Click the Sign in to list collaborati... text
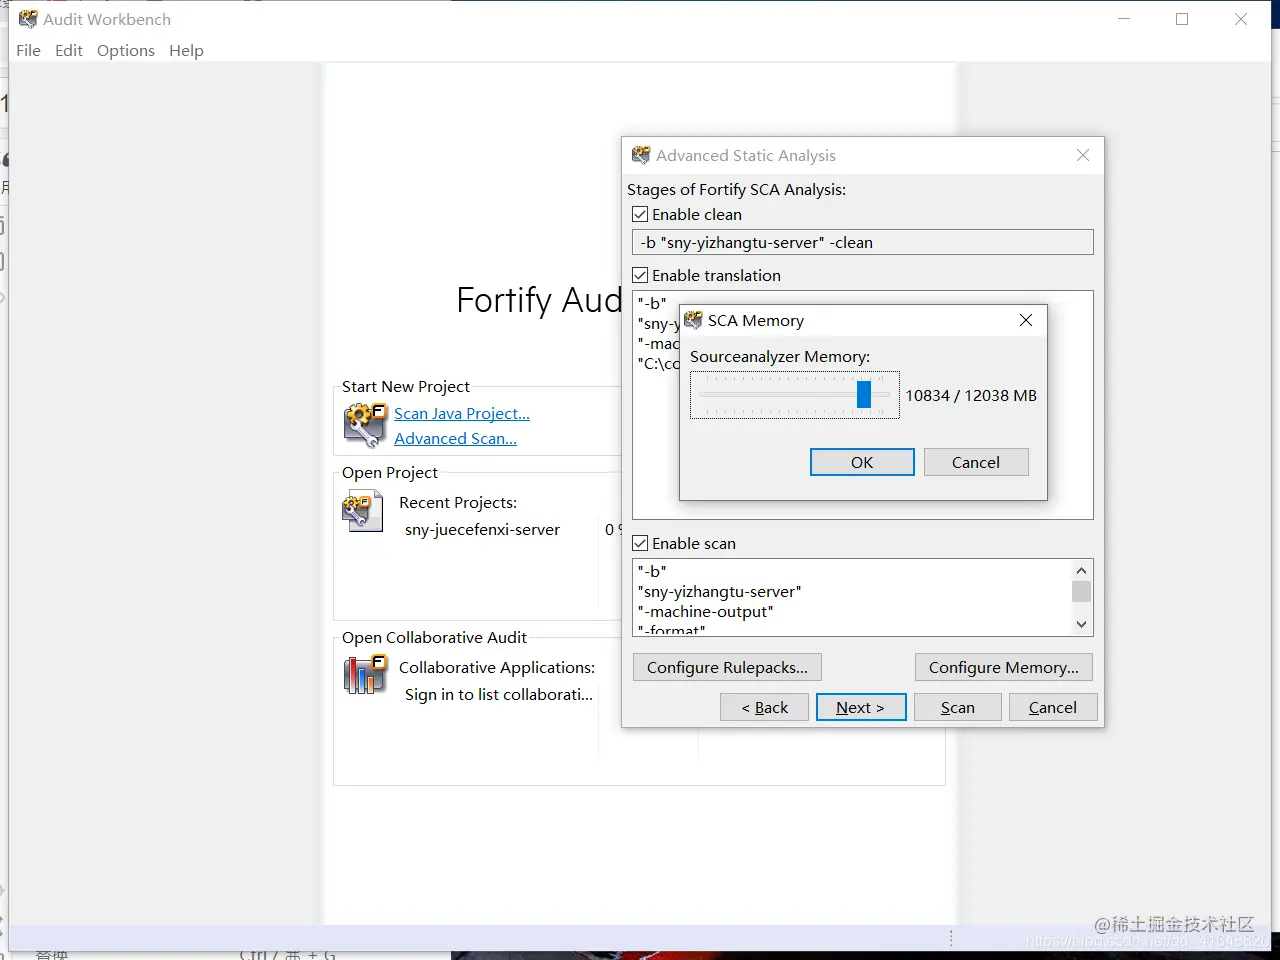The width and height of the screenshot is (1280, 960). pyautogui.click(x=498, y=694)
